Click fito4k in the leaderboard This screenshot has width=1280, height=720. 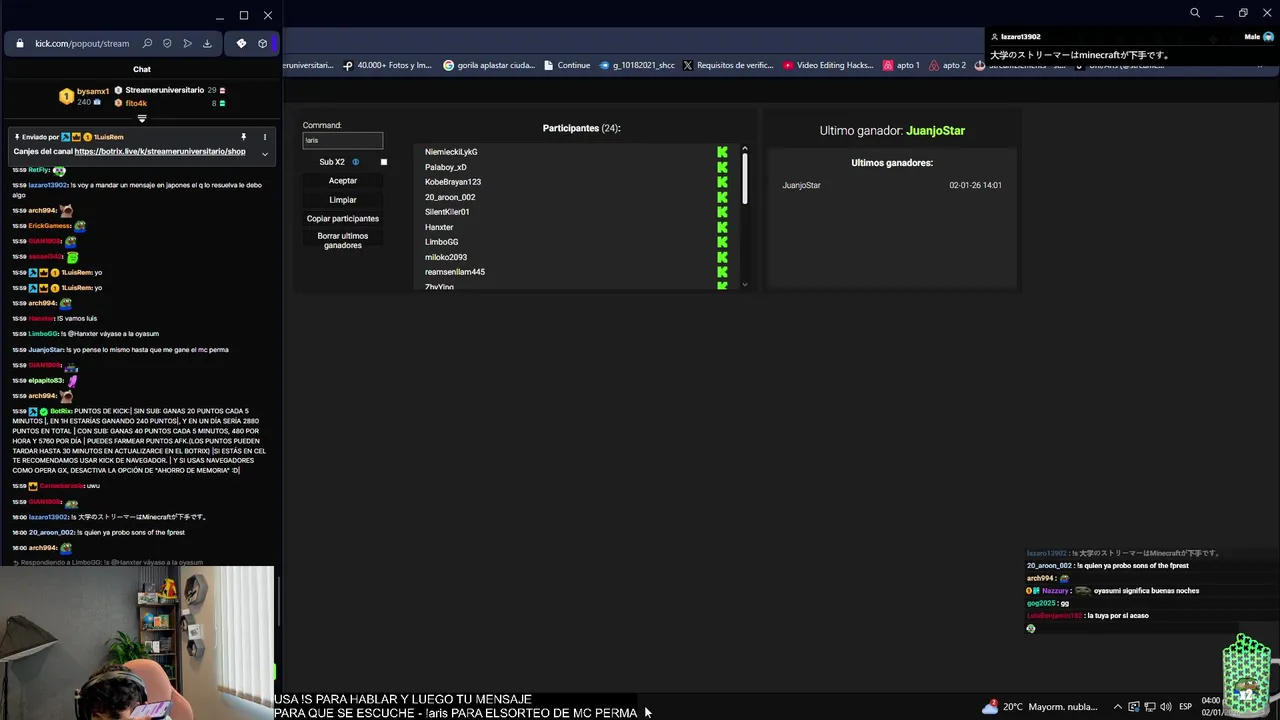(x=136, y=103)
